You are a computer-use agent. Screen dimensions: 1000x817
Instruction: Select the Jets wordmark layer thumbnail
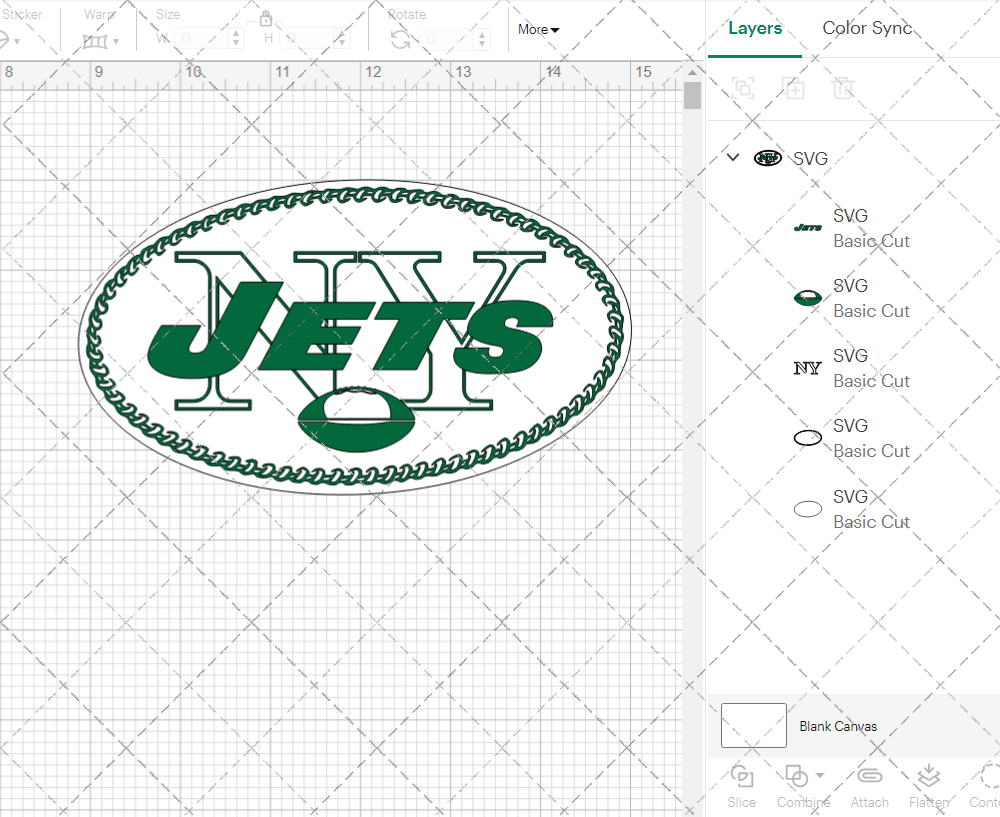pos(807,228)
